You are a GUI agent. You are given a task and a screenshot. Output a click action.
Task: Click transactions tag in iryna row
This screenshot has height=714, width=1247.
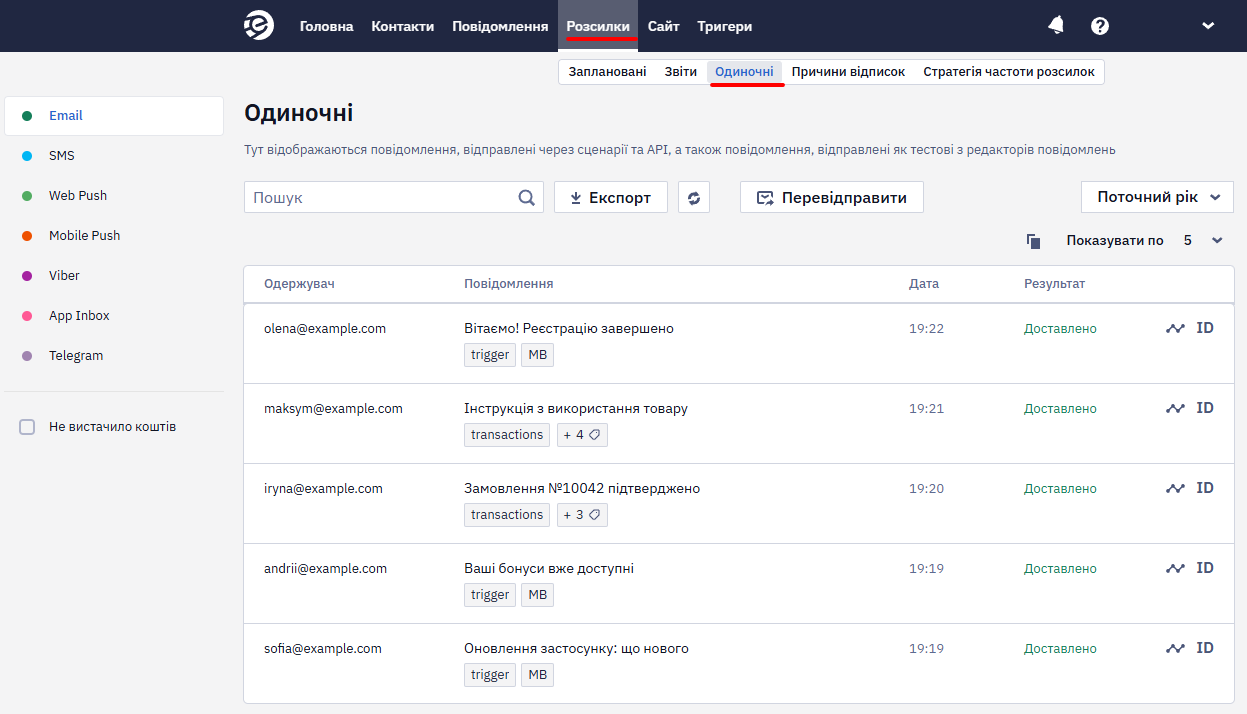pos(507,515)
